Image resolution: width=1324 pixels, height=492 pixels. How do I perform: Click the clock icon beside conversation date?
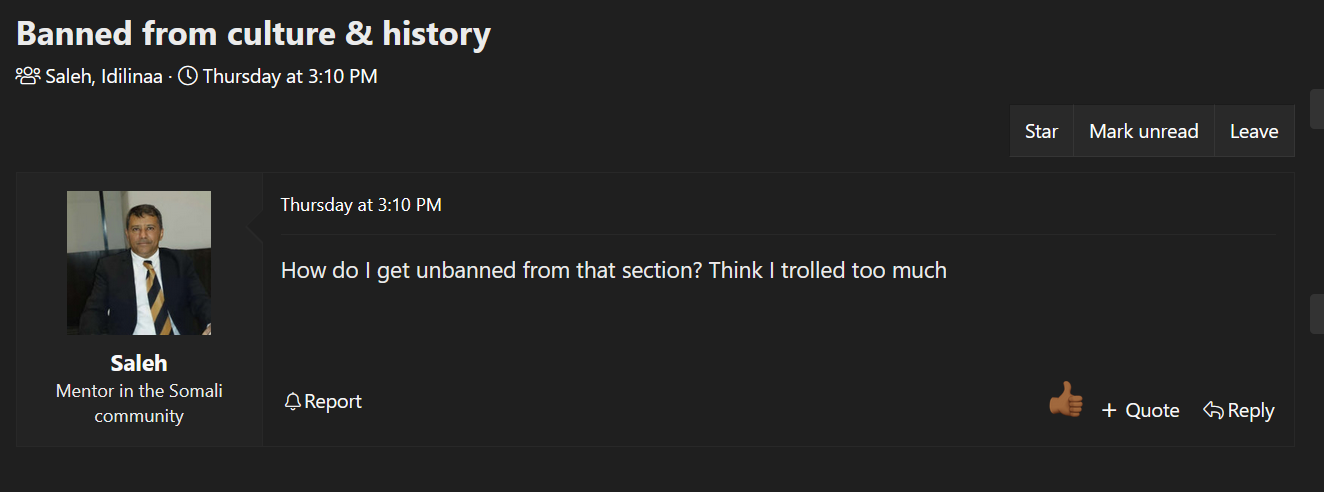point(188,76)
